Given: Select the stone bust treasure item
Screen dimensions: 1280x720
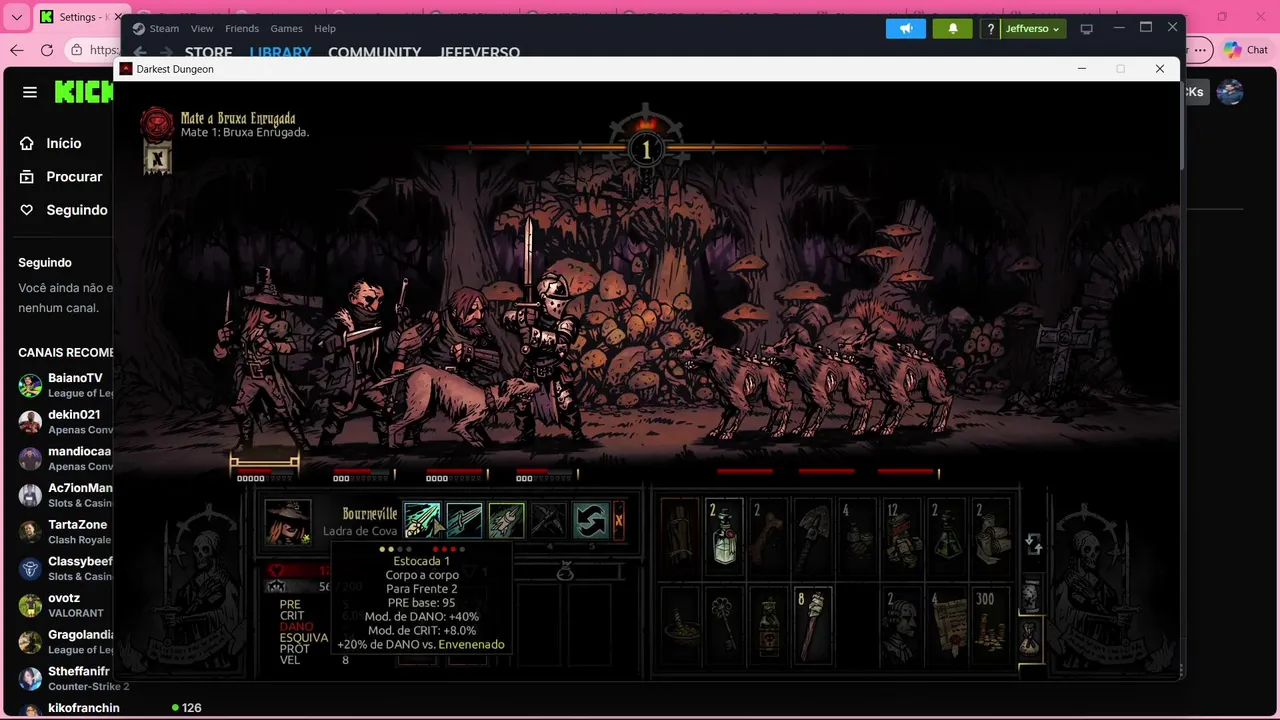Looking at the screenshot, I should 902,626.
